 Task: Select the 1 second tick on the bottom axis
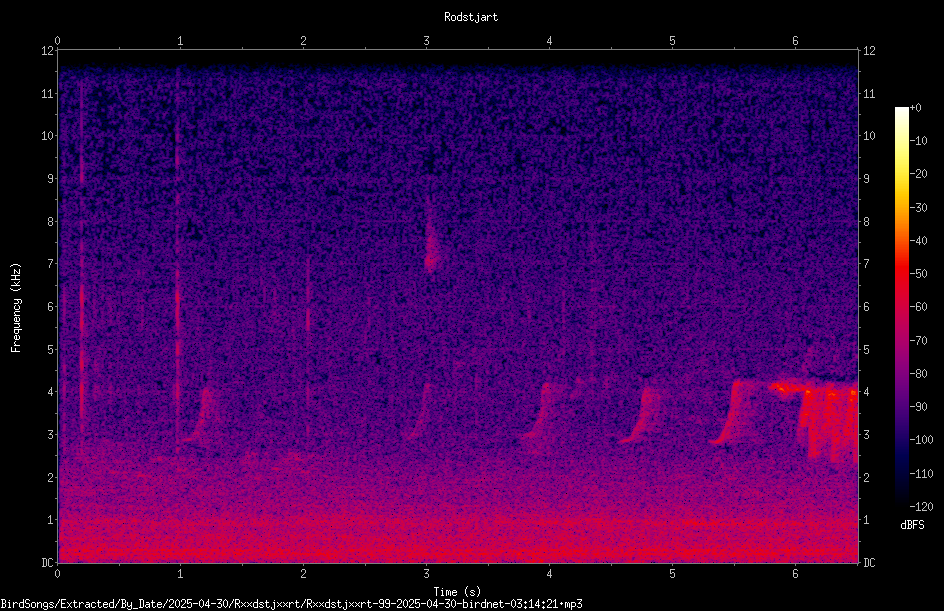(180, 574)
